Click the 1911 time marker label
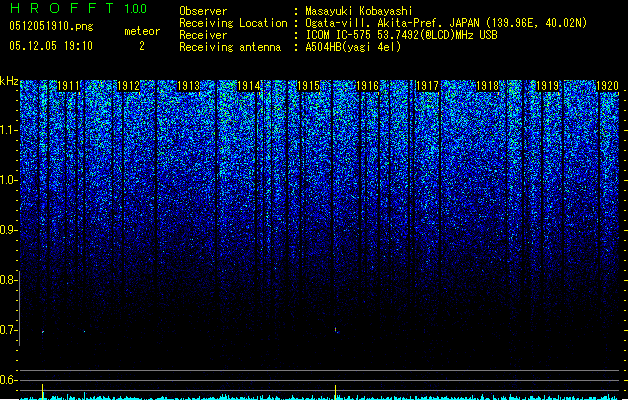 [69, 86]
